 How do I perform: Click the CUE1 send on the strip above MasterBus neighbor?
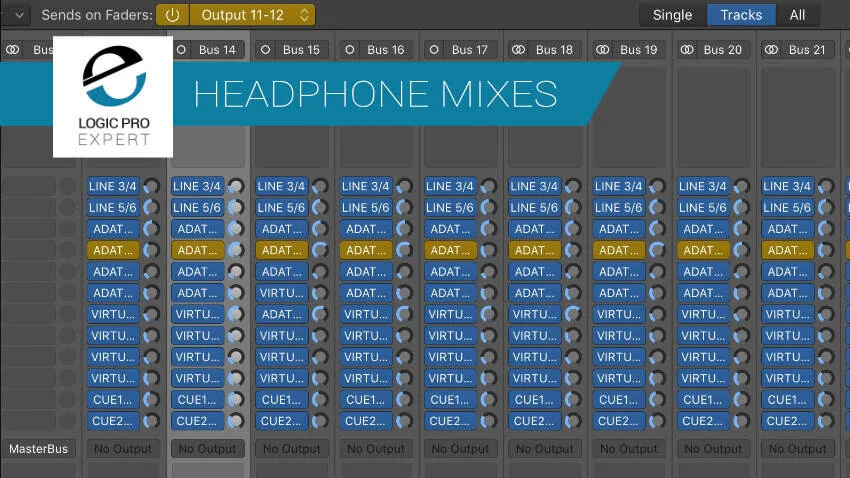[113, 400]
